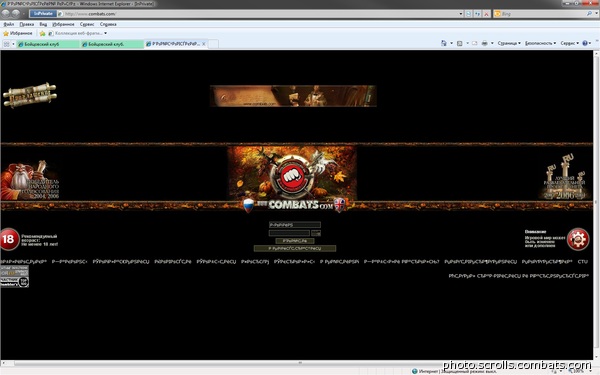The width and height of the screenshot is (600, 375).
Task: Click the Избранное favorites star button
Action: [18, 33]
